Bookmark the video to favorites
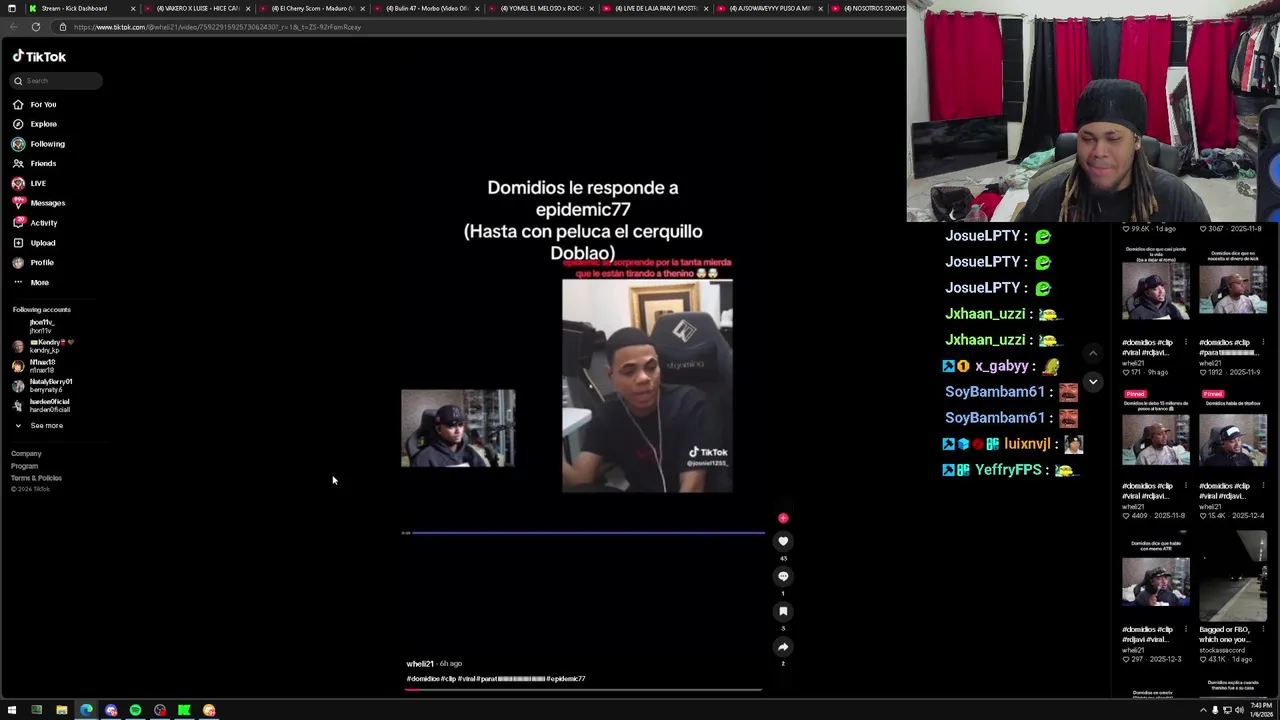1280x720 pixels. (783, 611)
